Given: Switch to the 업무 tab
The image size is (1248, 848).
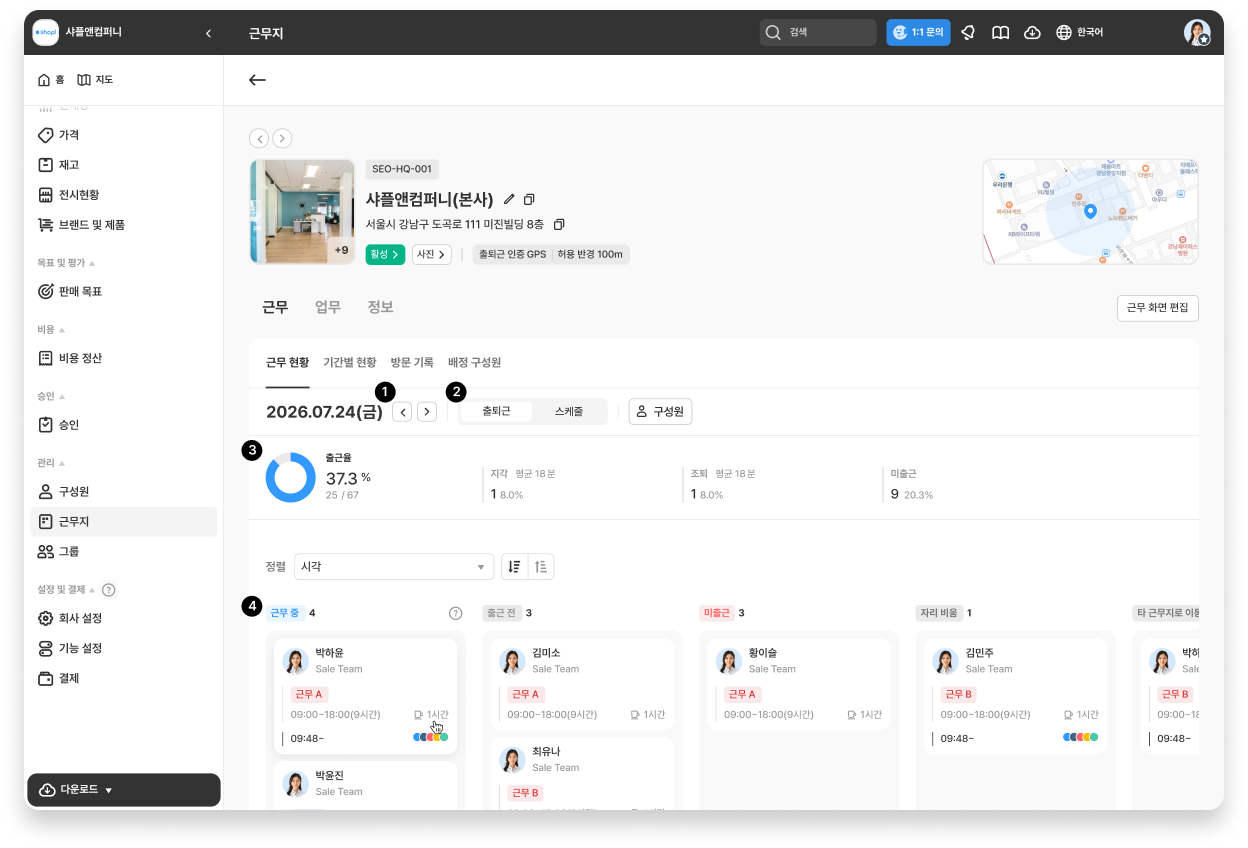Looking at the screenshot, I should point(328,307).
